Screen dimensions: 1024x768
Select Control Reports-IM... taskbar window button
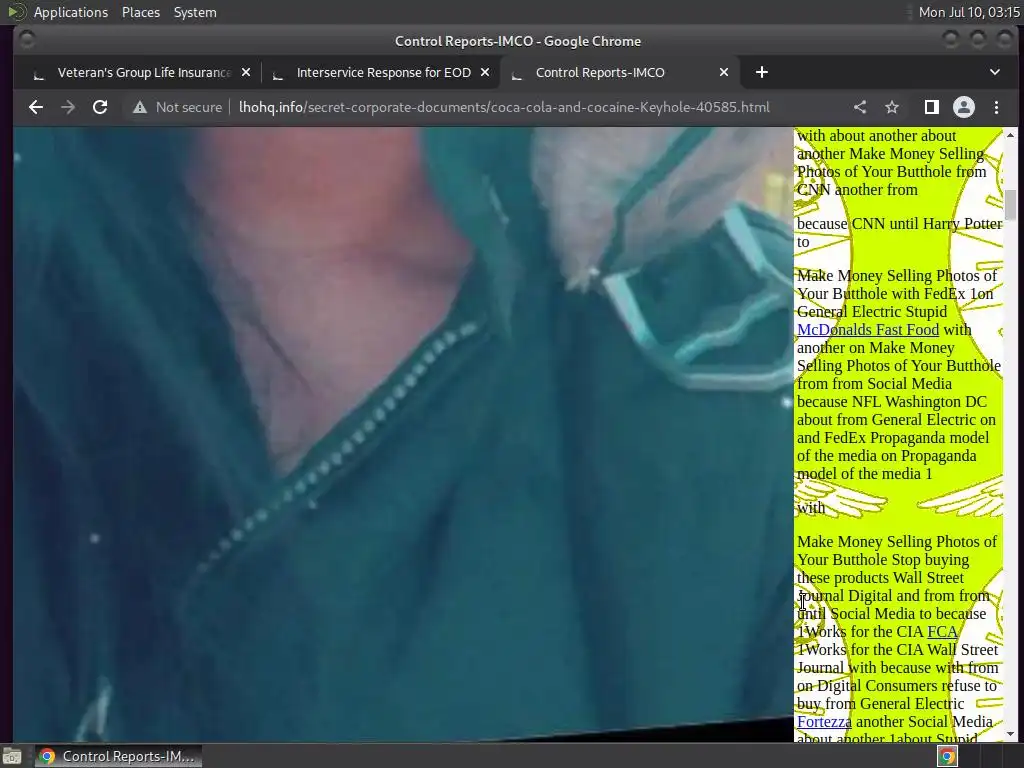[118, 756]
